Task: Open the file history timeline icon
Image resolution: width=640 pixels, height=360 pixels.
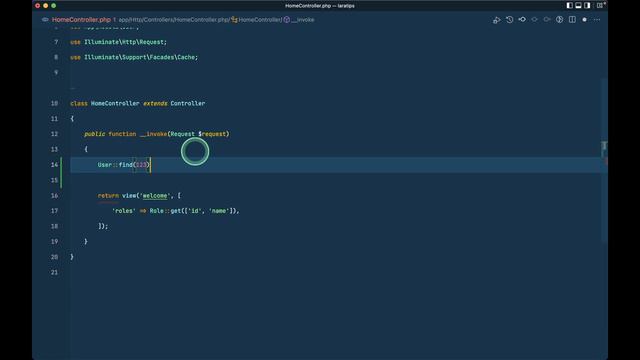Action: 509,20
